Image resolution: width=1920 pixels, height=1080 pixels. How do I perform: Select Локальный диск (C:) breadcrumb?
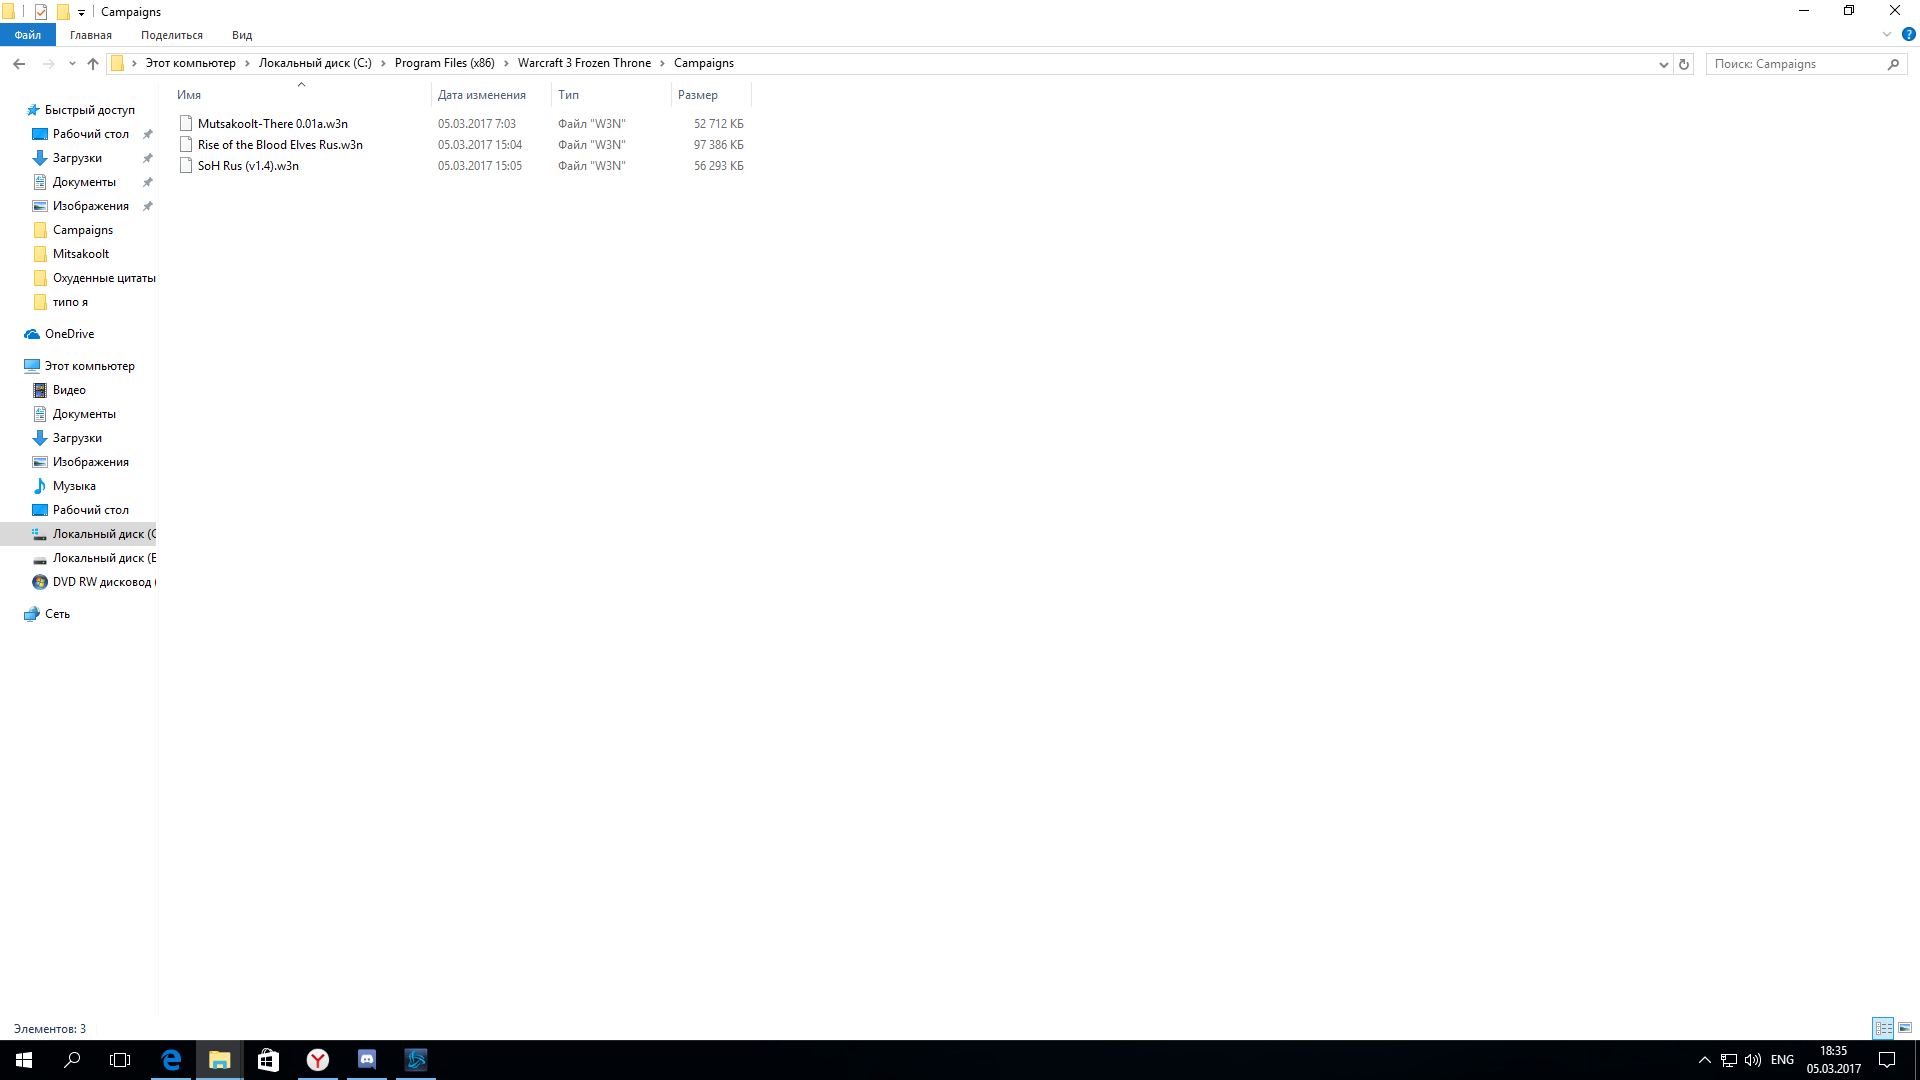pyautogui.click(x=315, y=63)
